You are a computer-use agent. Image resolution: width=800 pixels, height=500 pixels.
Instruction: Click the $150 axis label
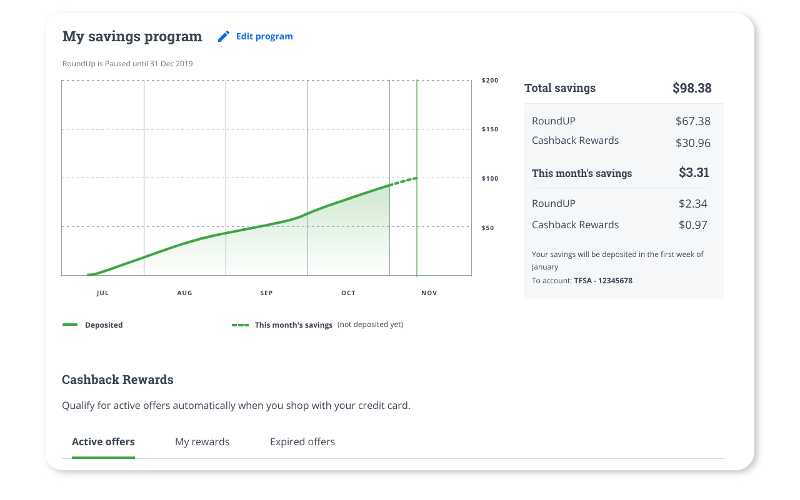tap(490, 129)
